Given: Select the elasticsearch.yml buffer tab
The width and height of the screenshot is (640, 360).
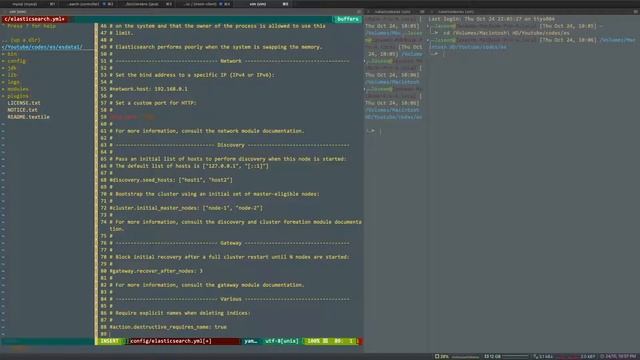Looking at the screenshot, I should (x=35, y=19).
